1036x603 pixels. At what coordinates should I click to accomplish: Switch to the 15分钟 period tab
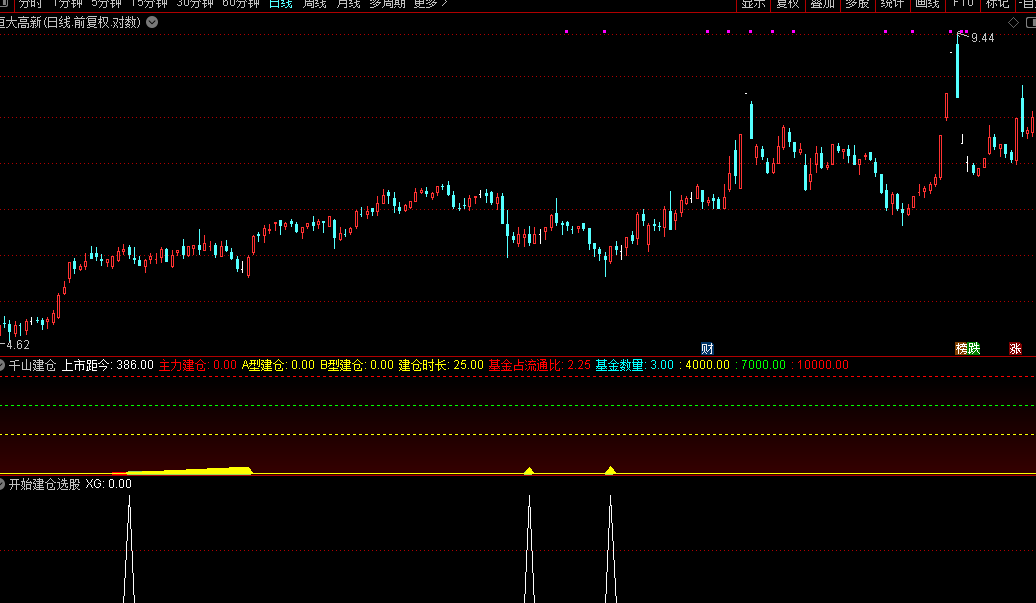(149, 4)
